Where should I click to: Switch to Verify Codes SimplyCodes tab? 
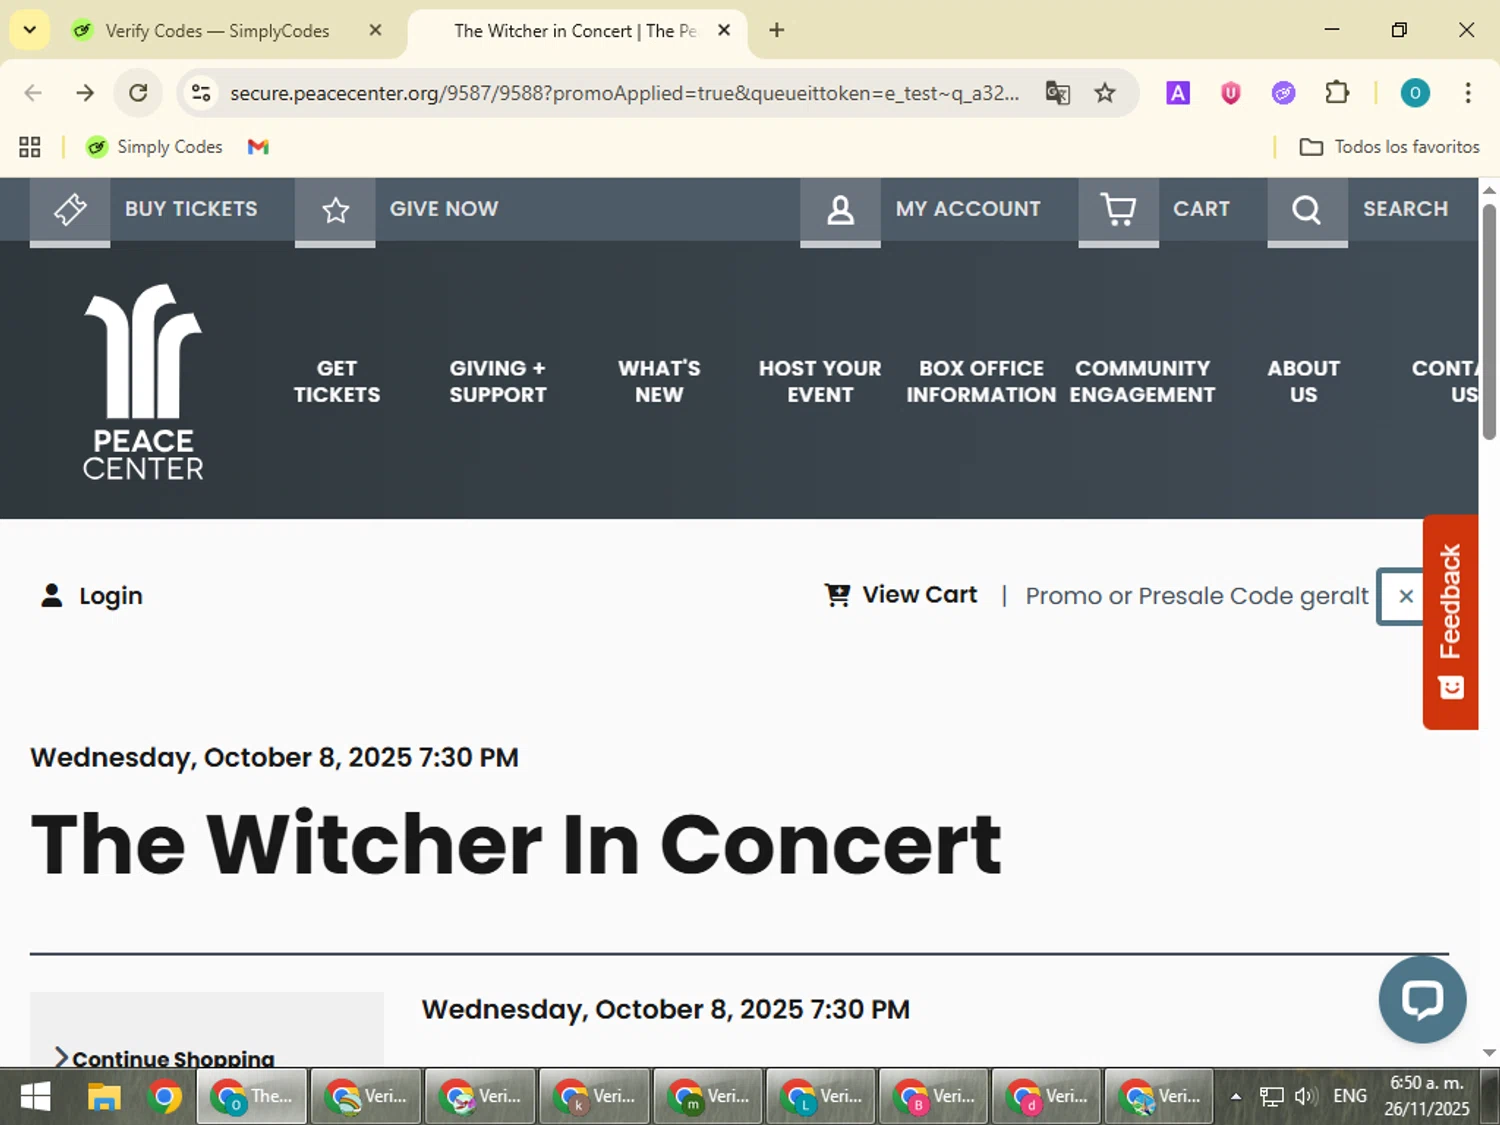[x=217, y=31]
